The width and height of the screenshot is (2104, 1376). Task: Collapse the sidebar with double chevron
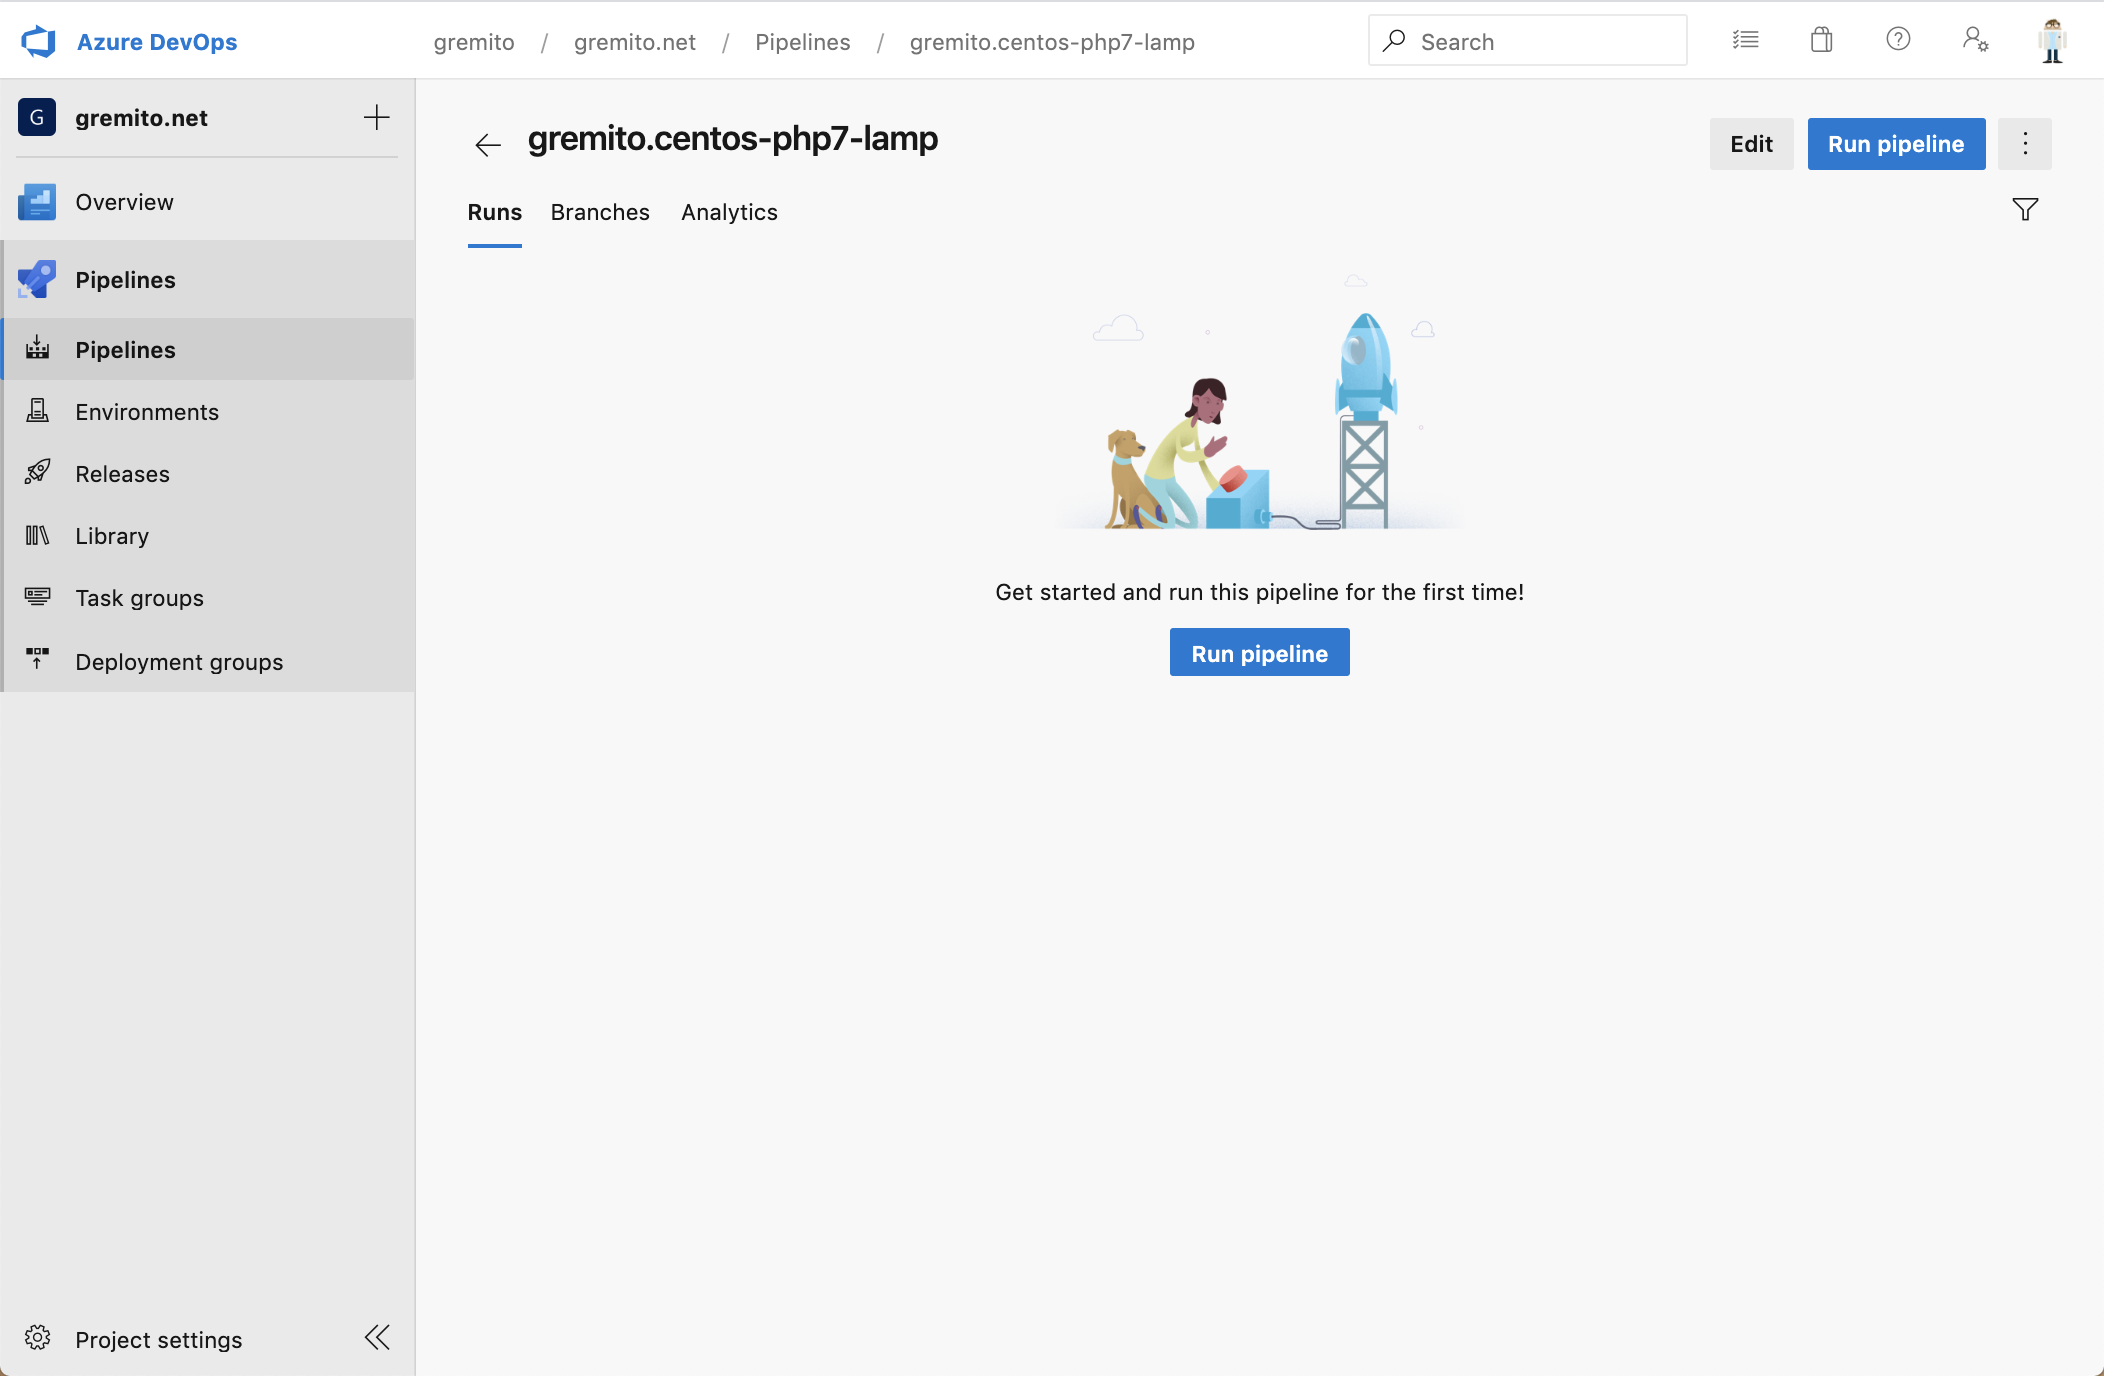pyautogui.click(x=377, y=1338)
